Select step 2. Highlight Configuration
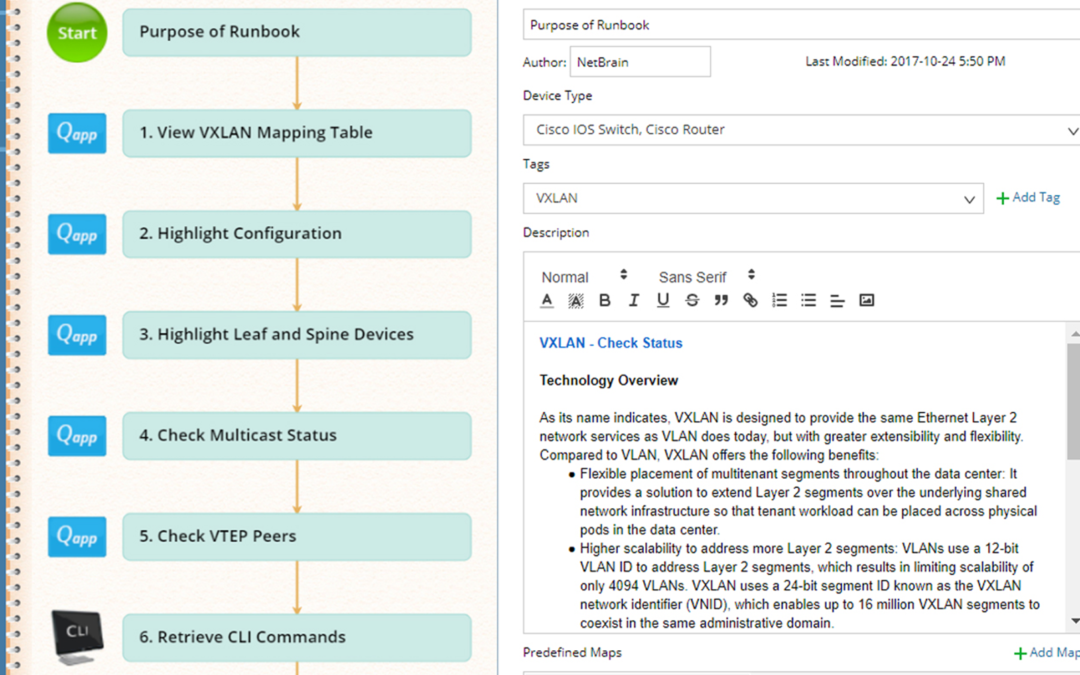The width and height of the screenshot is (1080, 675). pyautogui.click(x=297, y=234)
